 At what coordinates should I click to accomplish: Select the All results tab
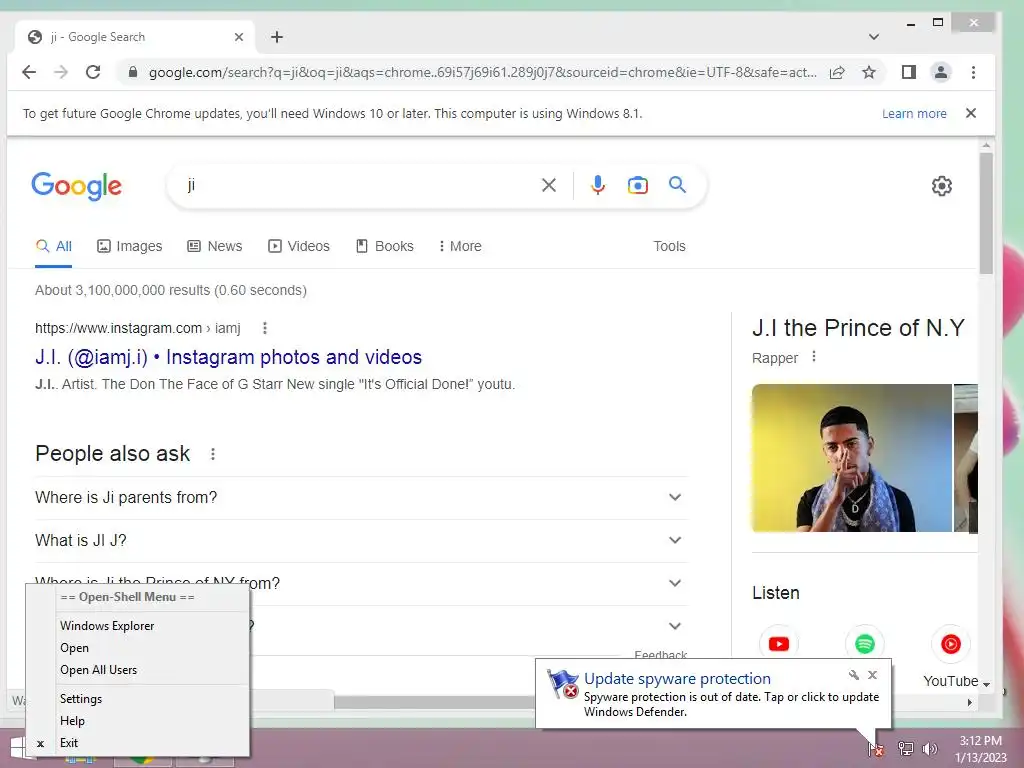(54, 246)
